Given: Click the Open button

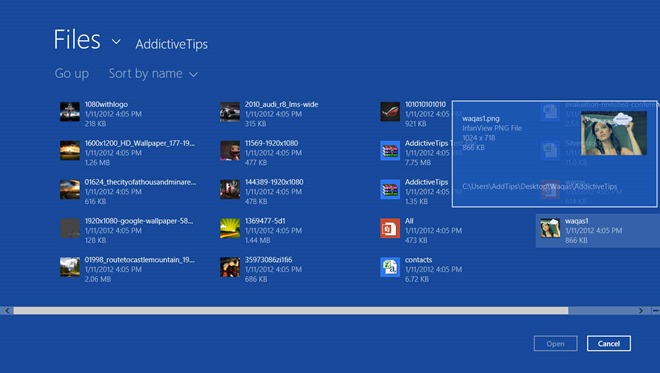Looking at the screenshot, I should point(555,344).
